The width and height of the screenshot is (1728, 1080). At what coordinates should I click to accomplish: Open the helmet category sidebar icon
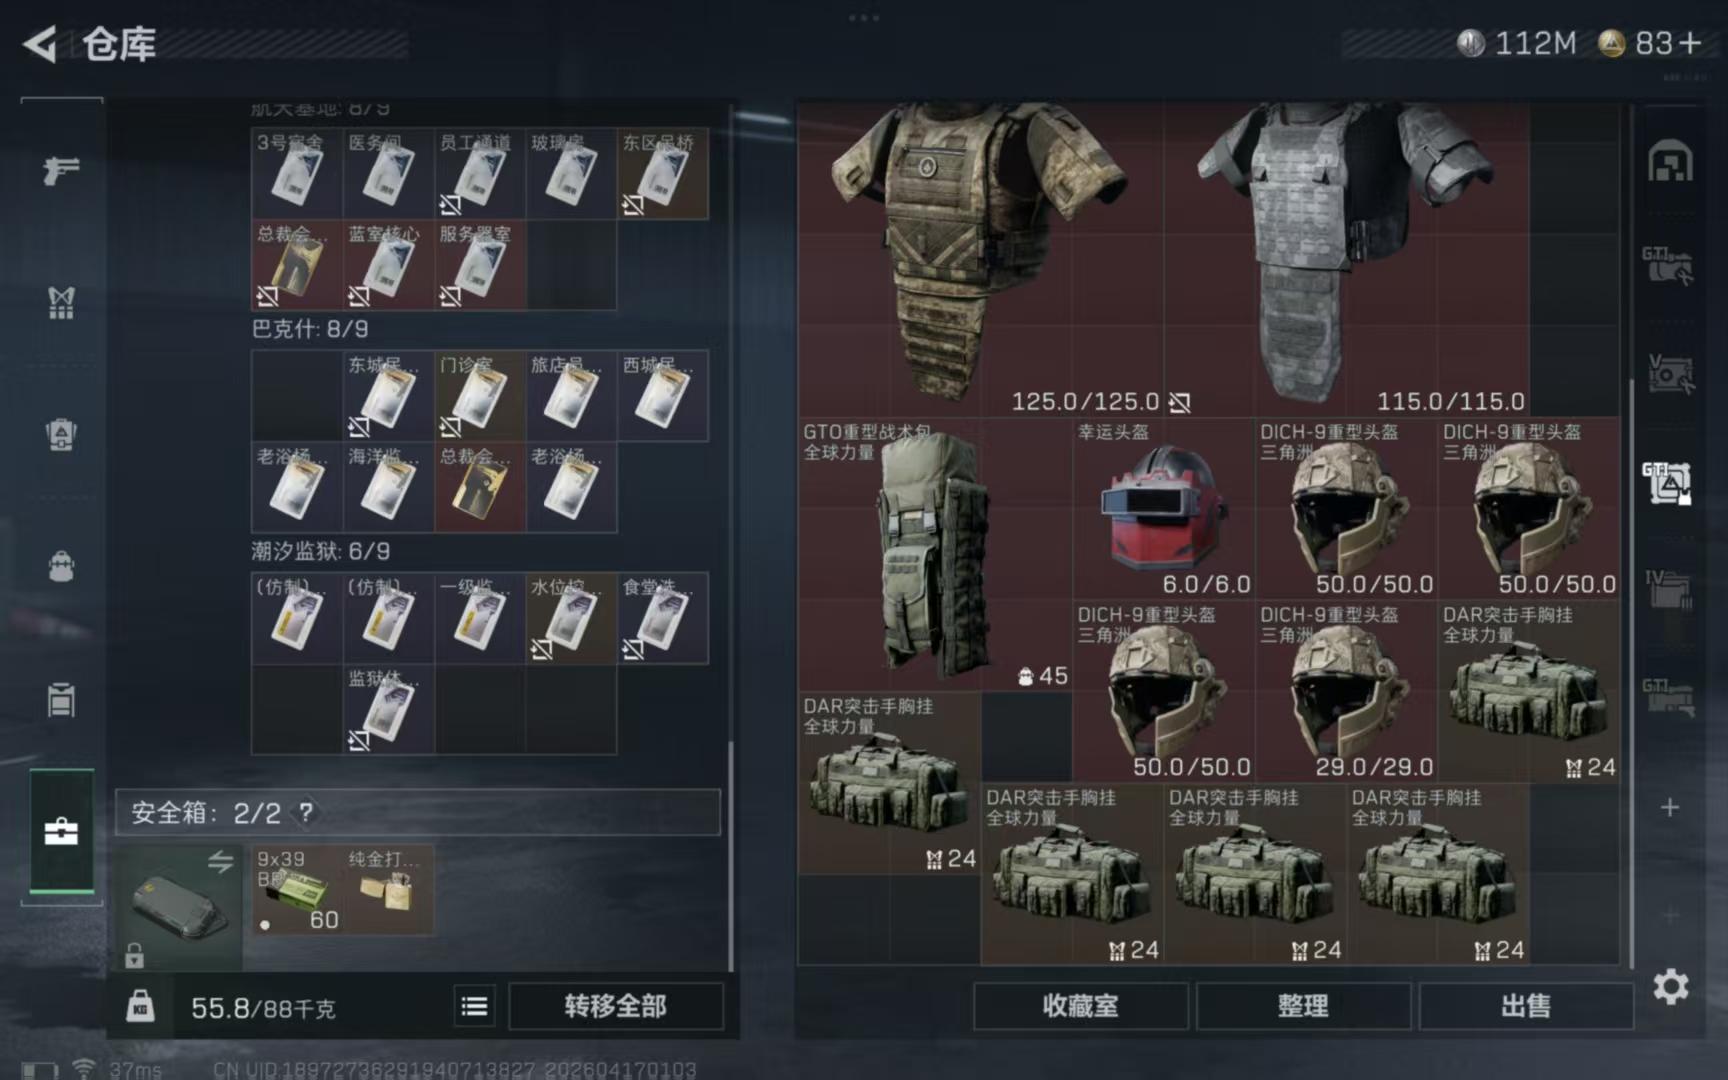61,434
